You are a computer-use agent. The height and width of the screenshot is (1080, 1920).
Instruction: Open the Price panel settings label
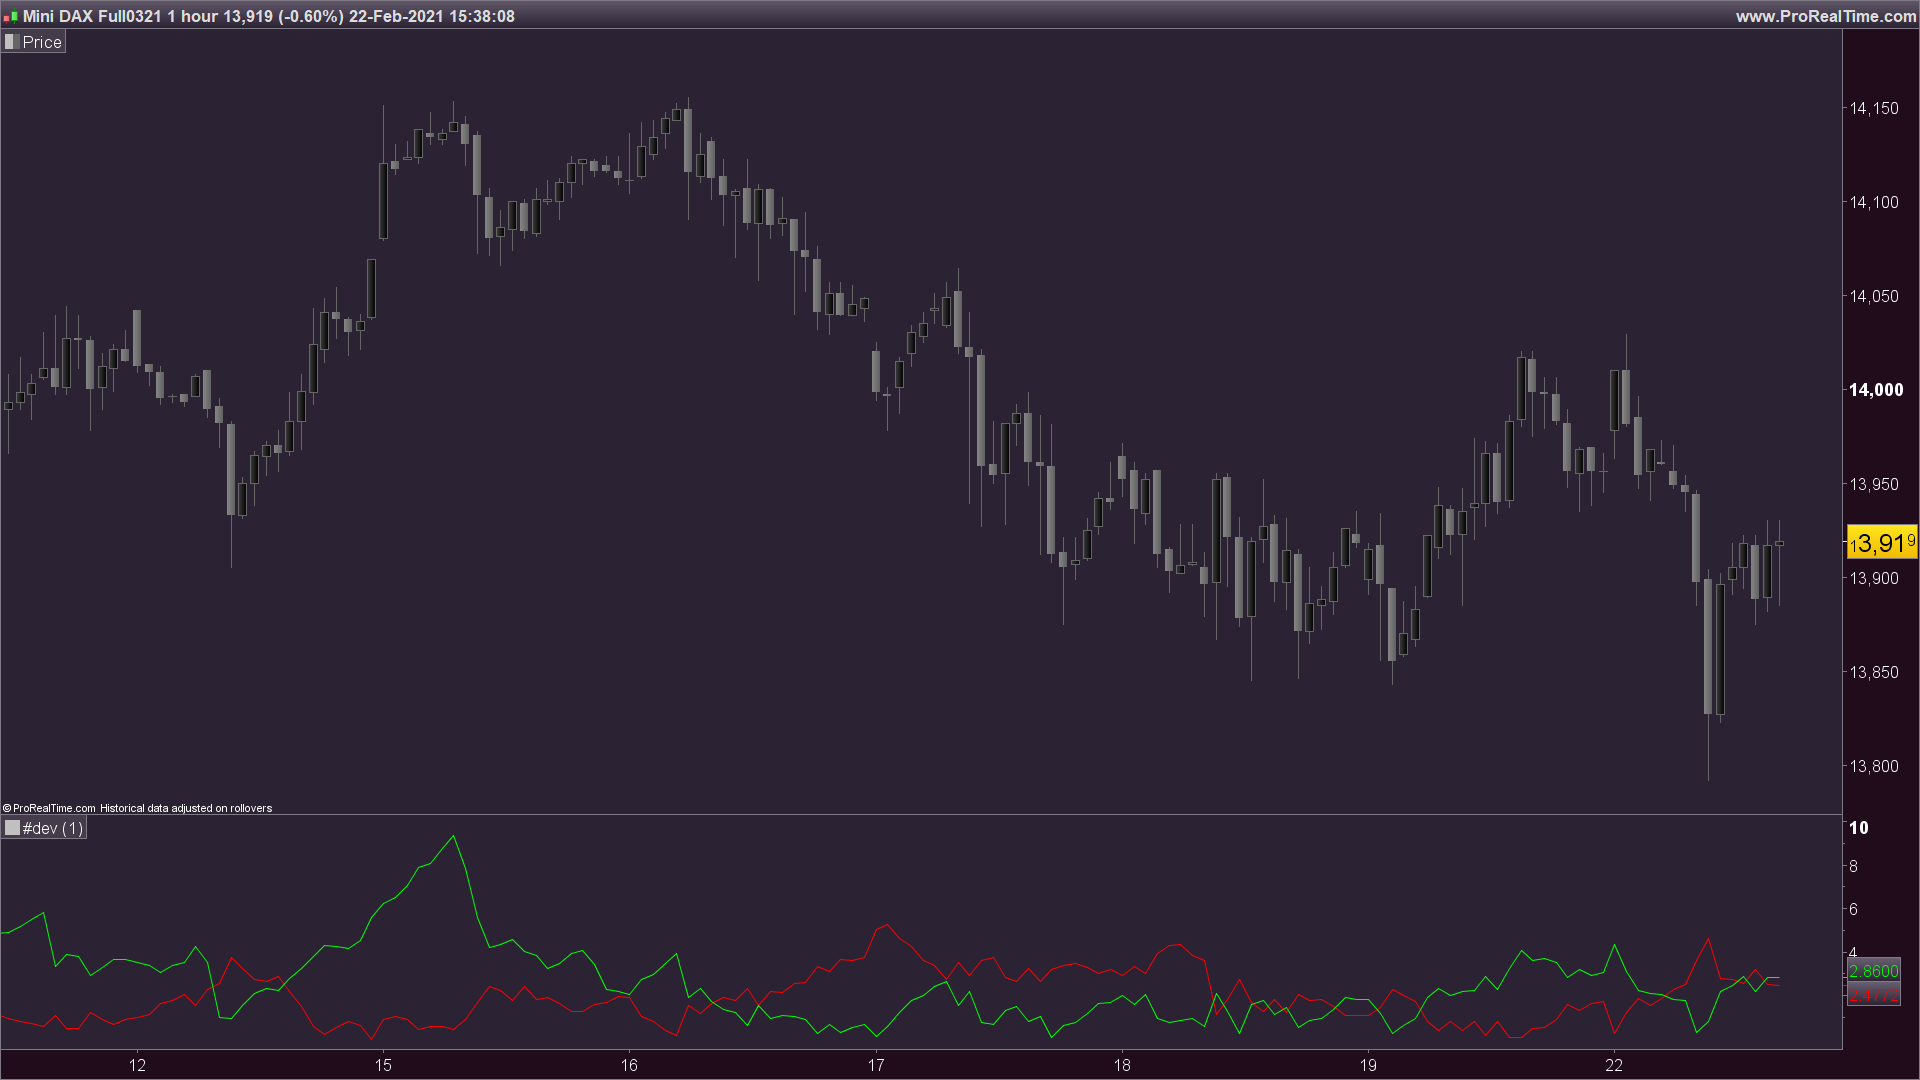point(42,42)
